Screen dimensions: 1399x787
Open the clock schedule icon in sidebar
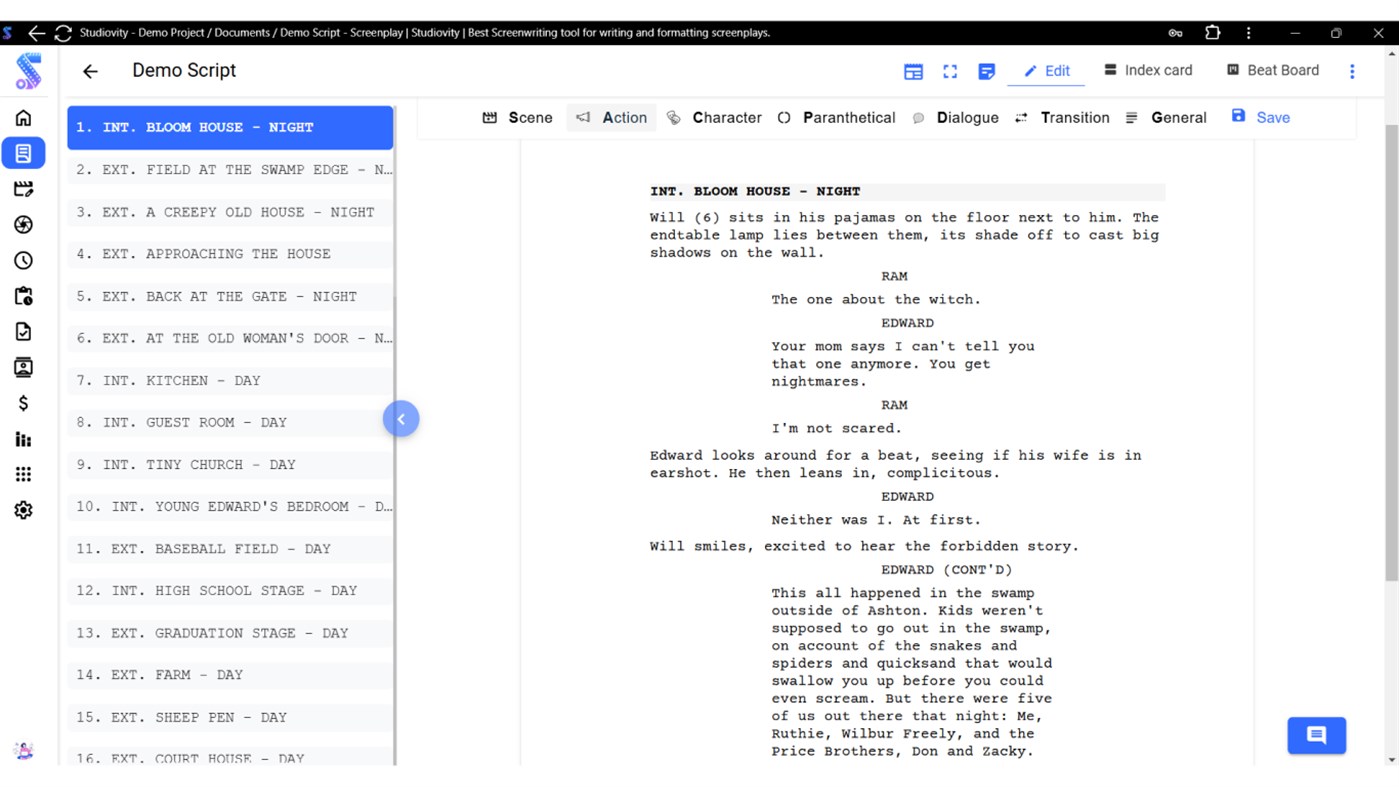23,260
